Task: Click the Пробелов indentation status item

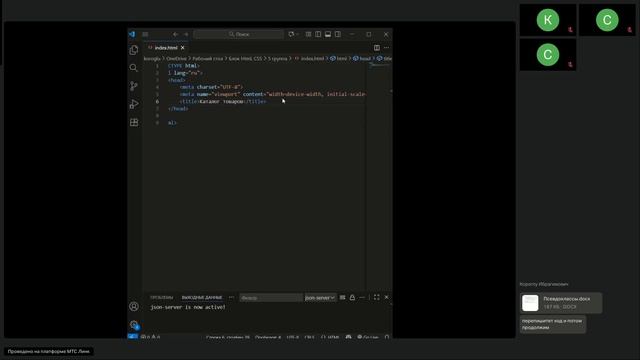Action: click(268, 337)
